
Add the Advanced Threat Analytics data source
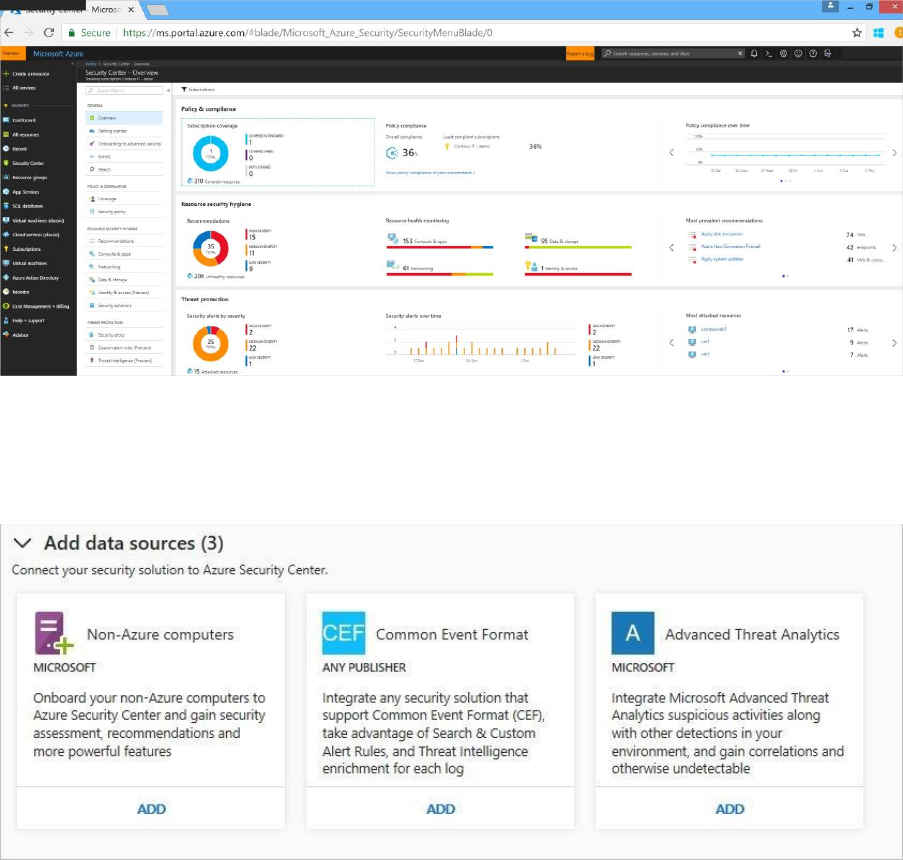[x=730, y=809]
